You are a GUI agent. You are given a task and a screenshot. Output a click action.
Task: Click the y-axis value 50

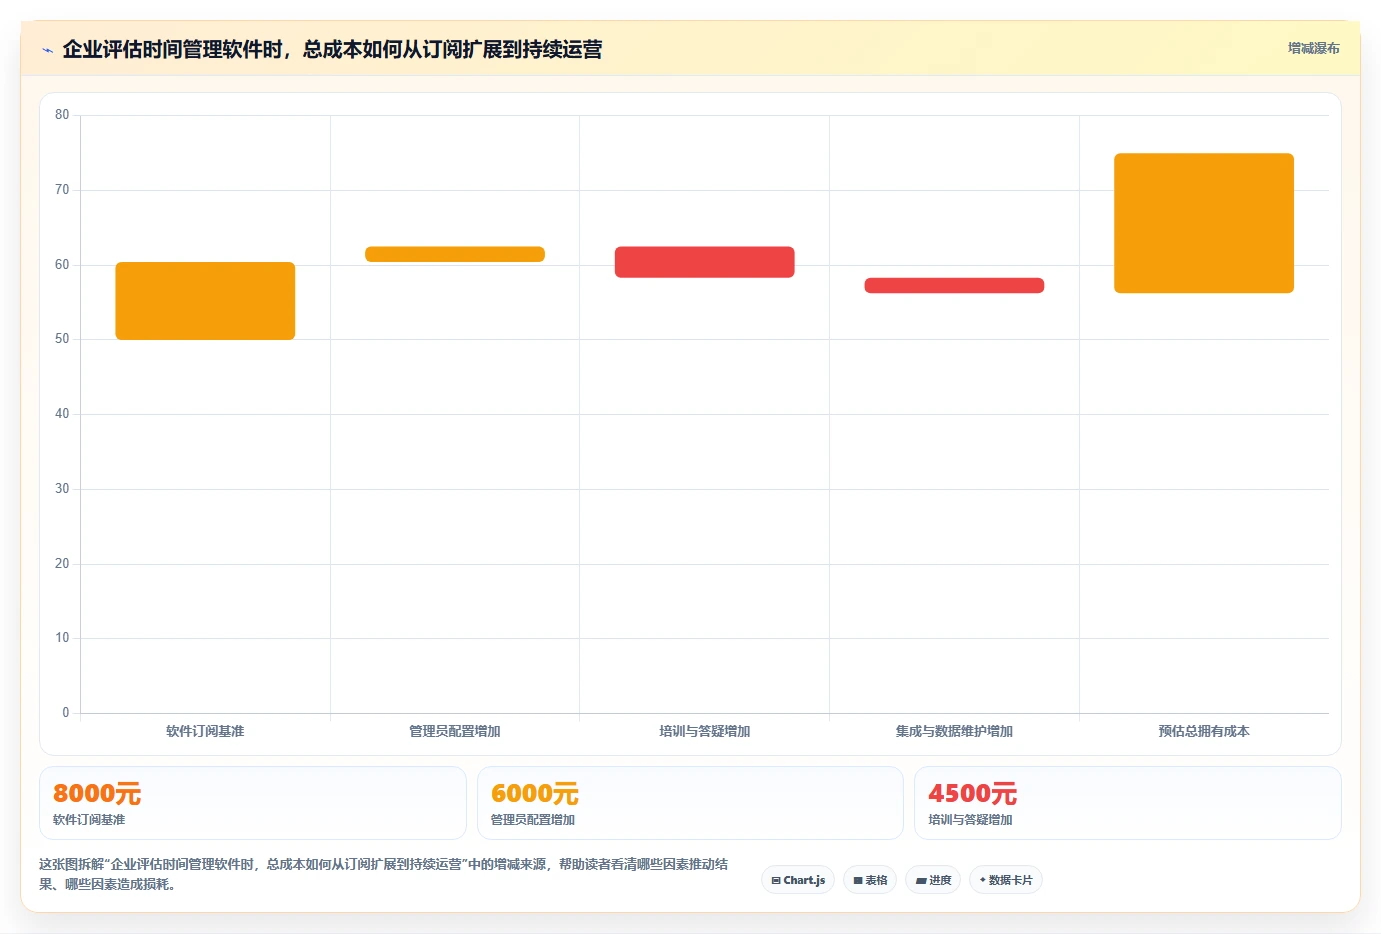62,339
